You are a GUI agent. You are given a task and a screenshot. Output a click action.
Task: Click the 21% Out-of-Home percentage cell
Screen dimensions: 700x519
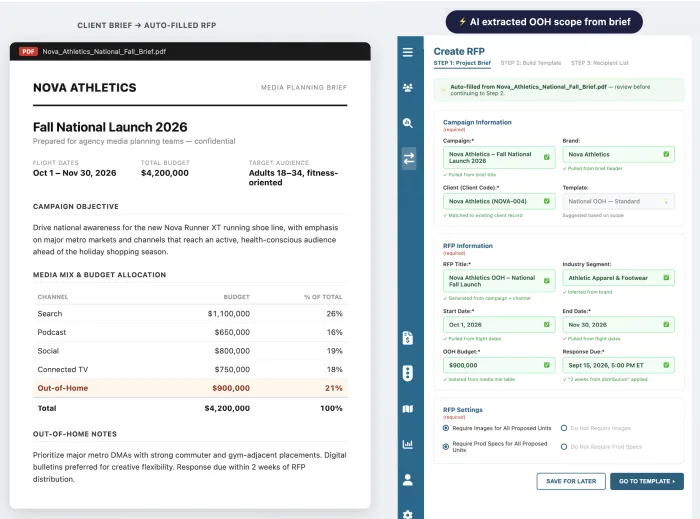[x=333, y=388]
